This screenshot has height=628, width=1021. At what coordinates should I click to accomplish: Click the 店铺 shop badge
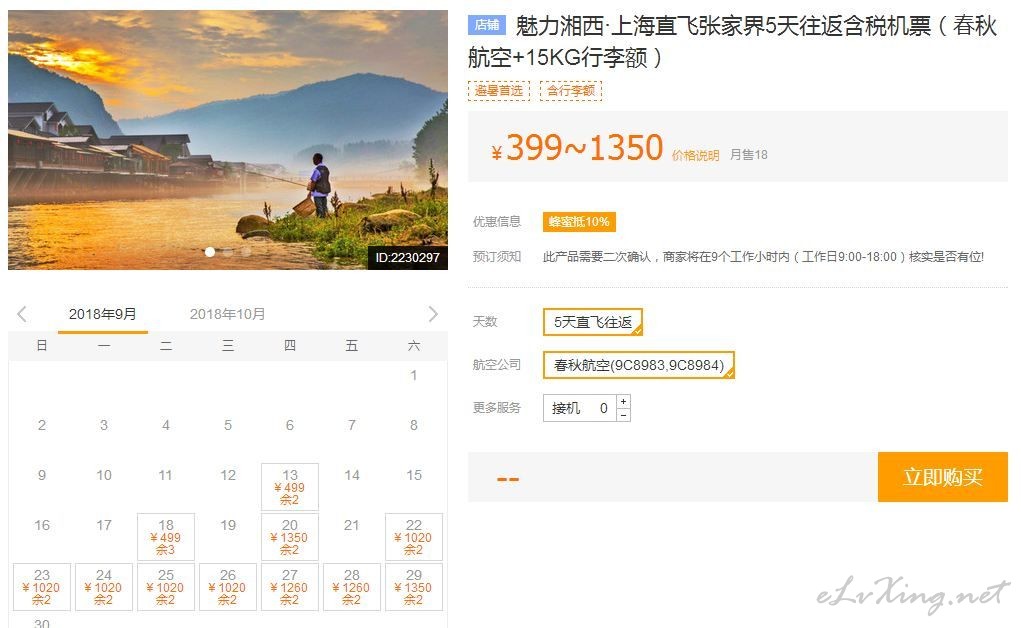(x=486, y=25)
